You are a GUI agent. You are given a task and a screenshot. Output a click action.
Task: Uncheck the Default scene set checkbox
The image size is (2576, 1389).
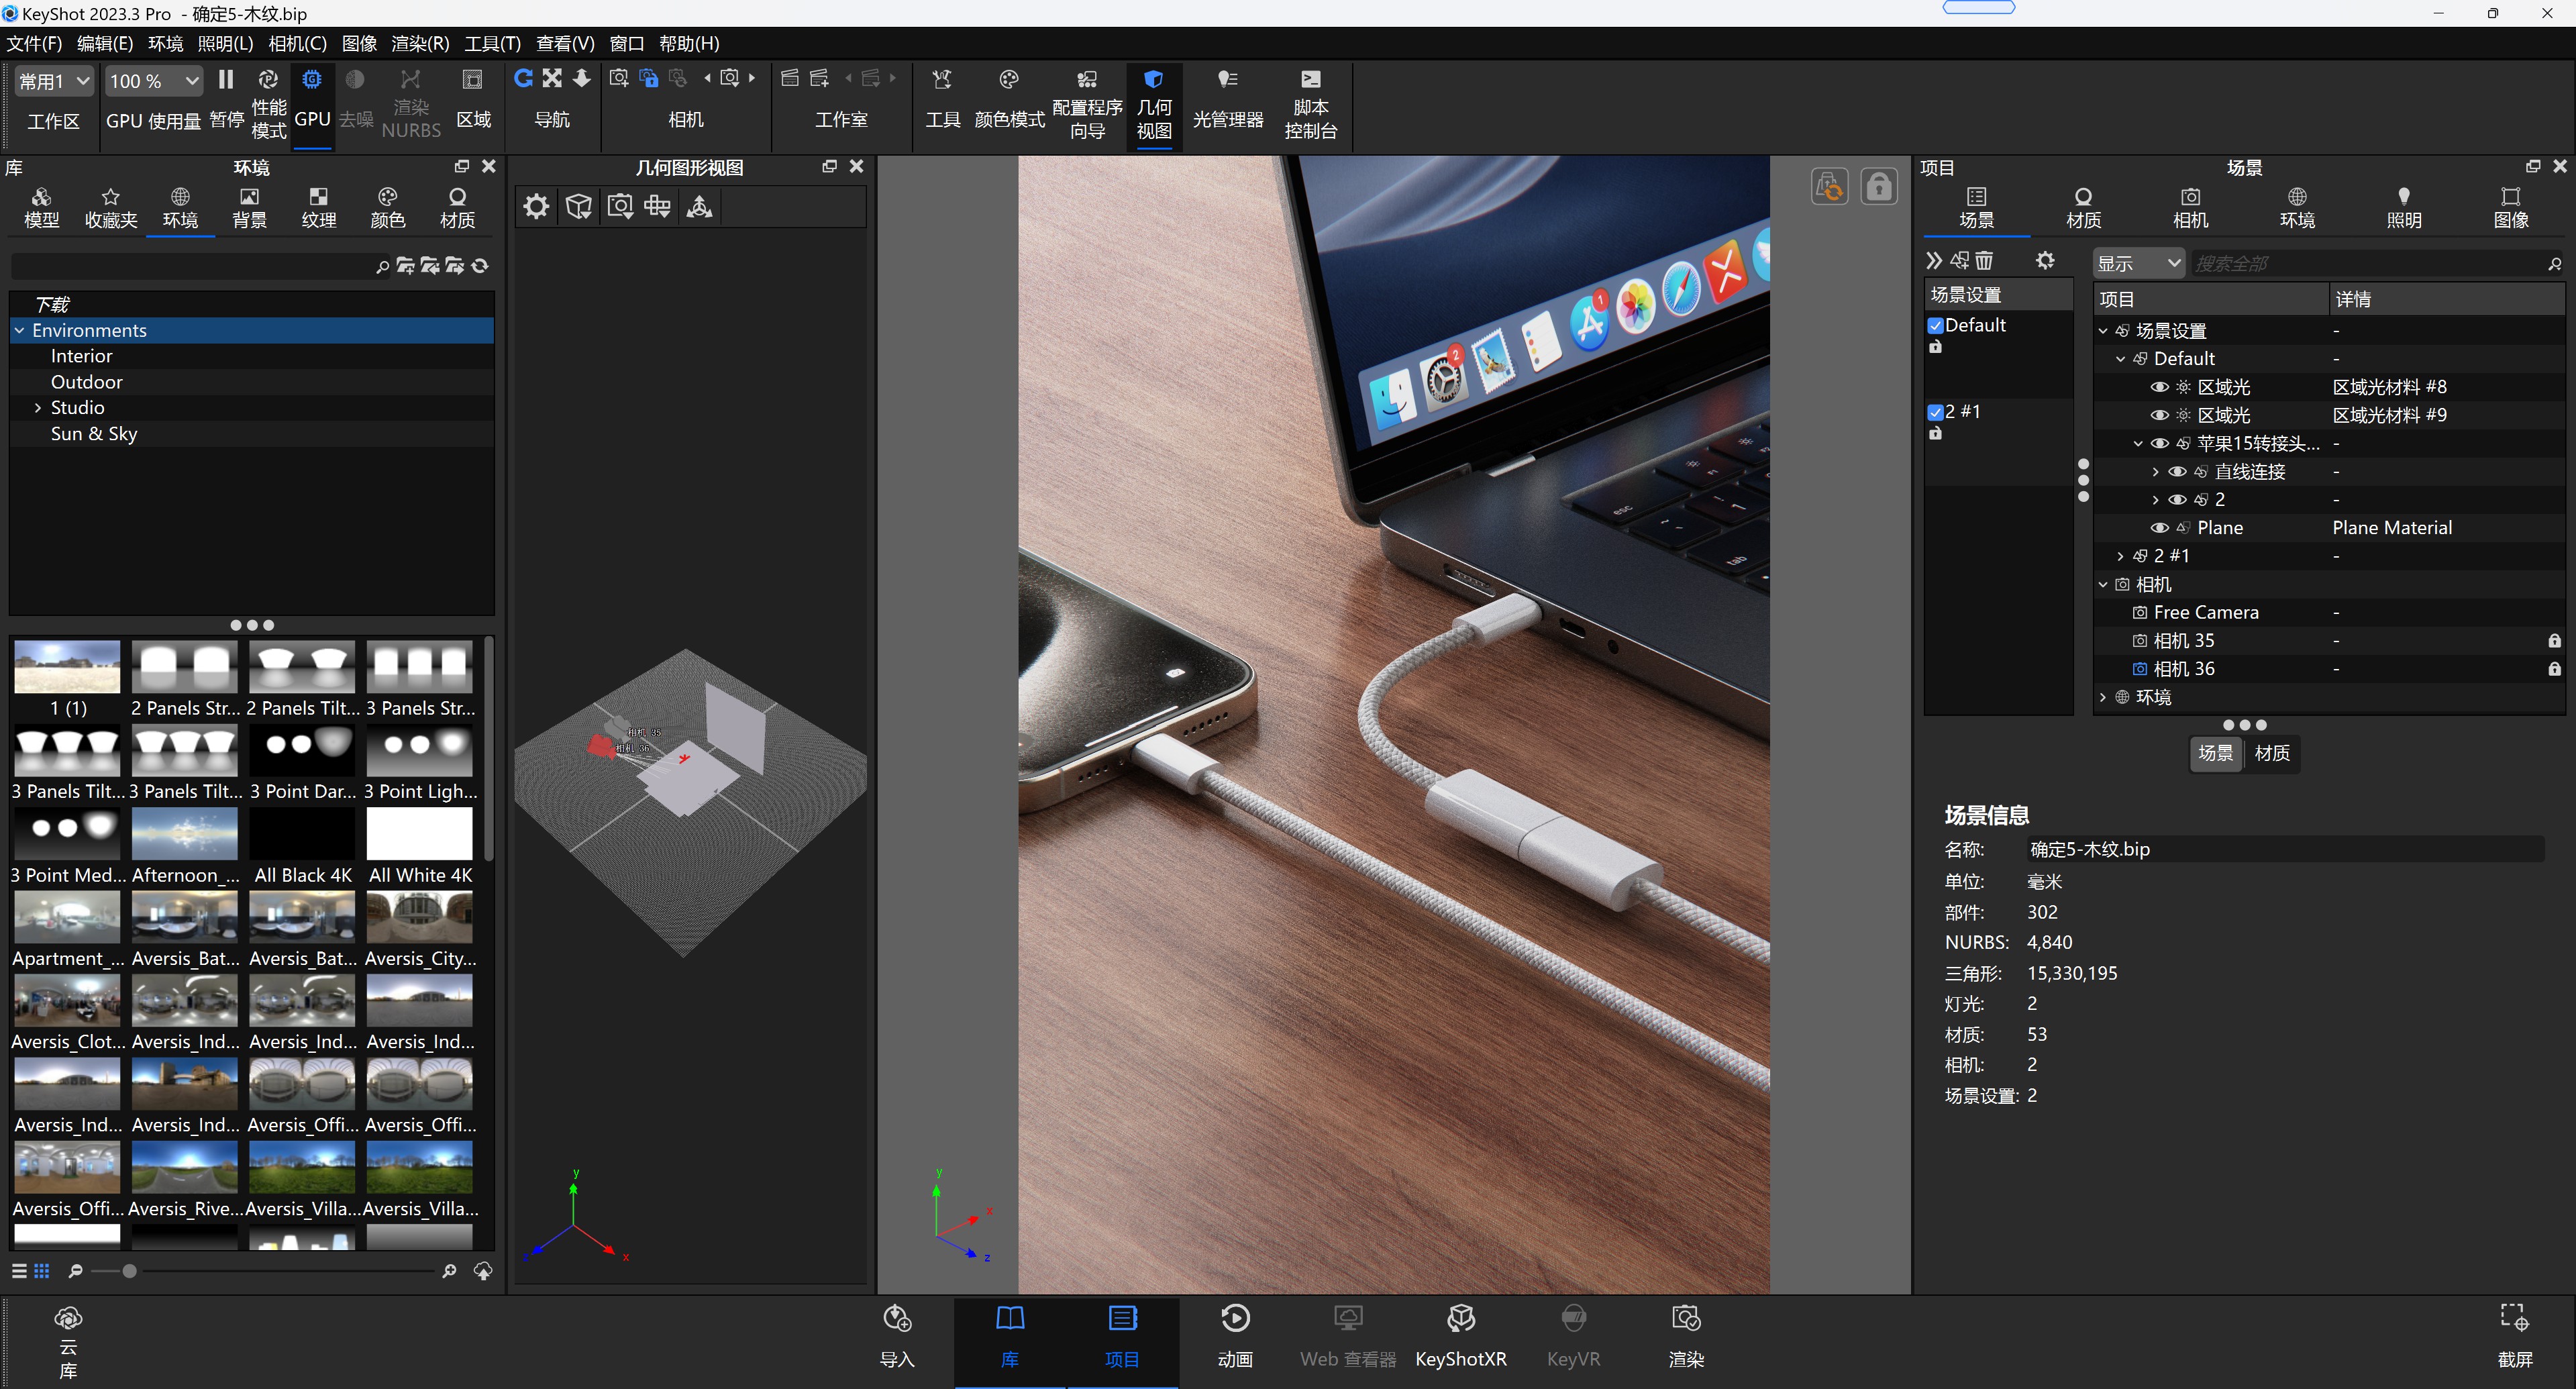[1935, 325]
